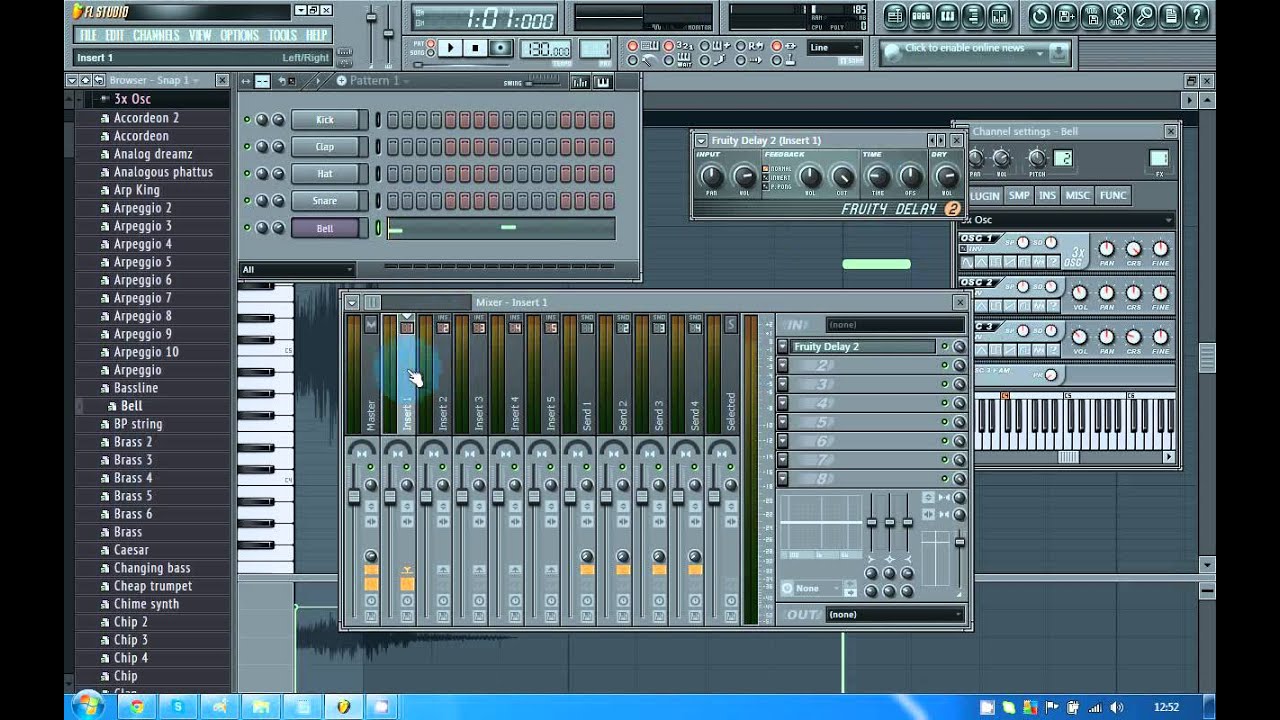Open Google Chrome from the taskbar

coord(137,707)
